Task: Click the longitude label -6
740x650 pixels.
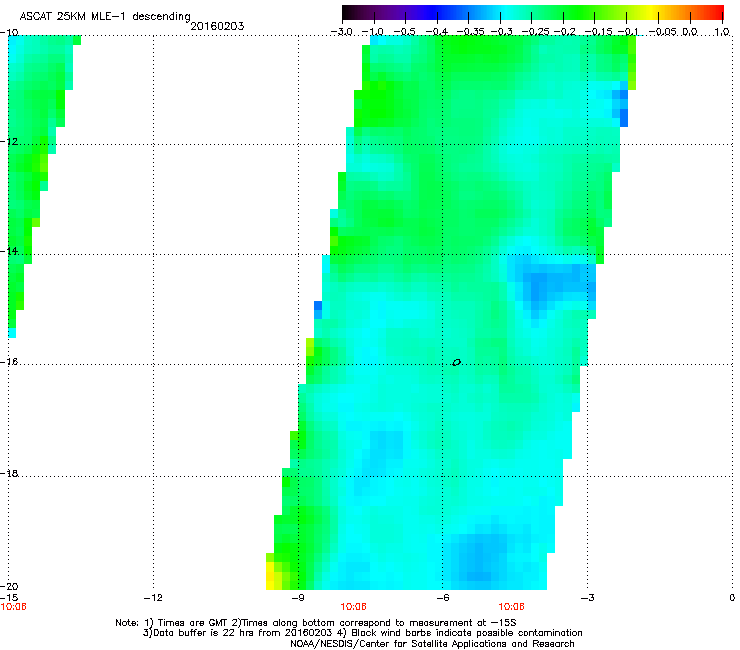Action: 442,598
